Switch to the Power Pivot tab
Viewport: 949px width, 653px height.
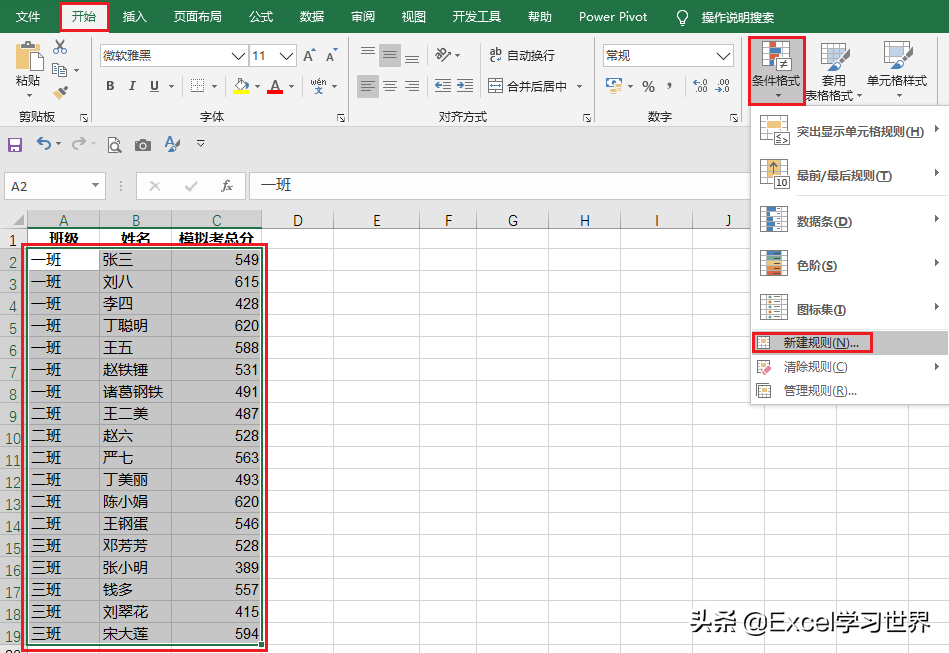pos(612,16)
